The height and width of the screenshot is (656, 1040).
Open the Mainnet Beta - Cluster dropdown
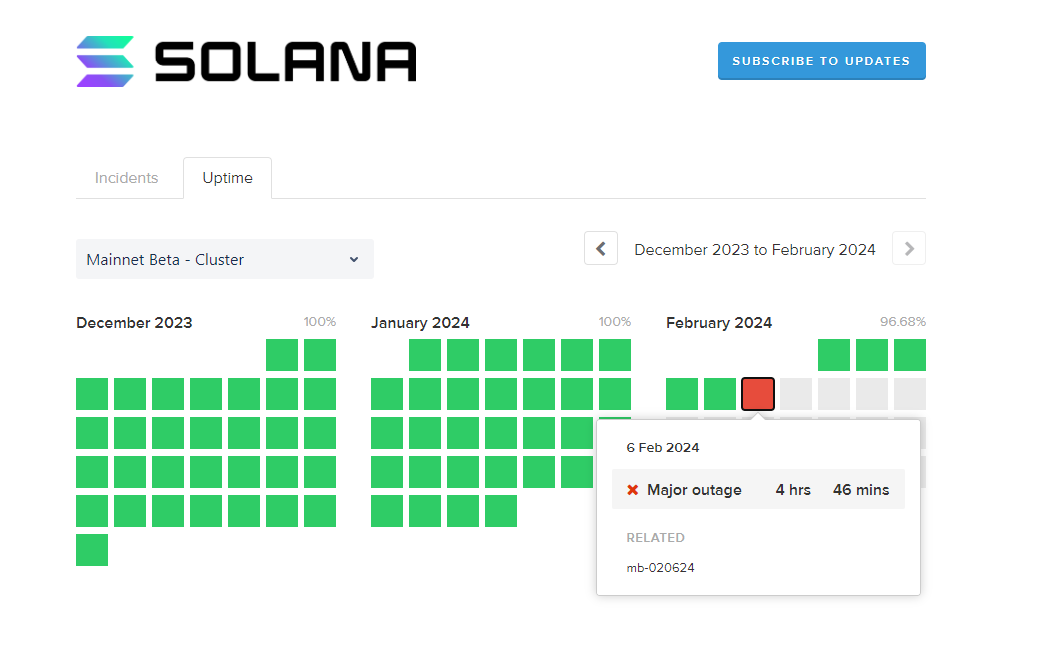[225, 259]
